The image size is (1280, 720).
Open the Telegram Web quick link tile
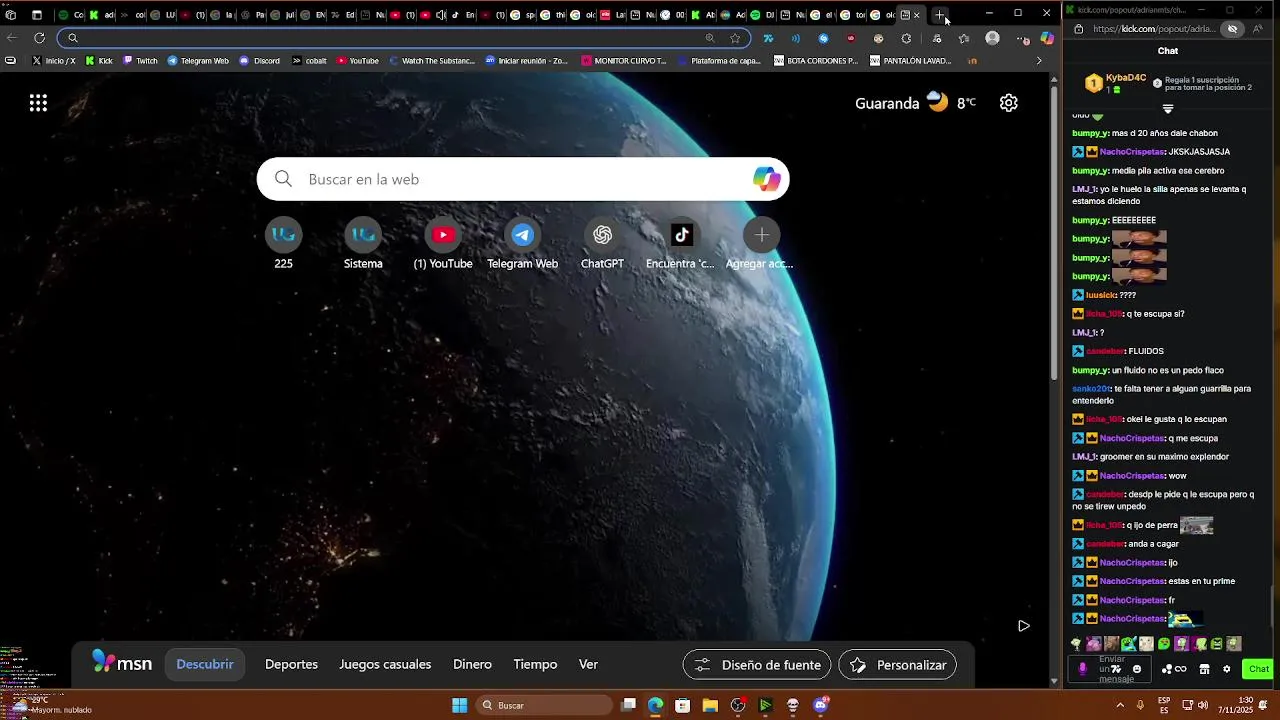click(x=522, y=245)
